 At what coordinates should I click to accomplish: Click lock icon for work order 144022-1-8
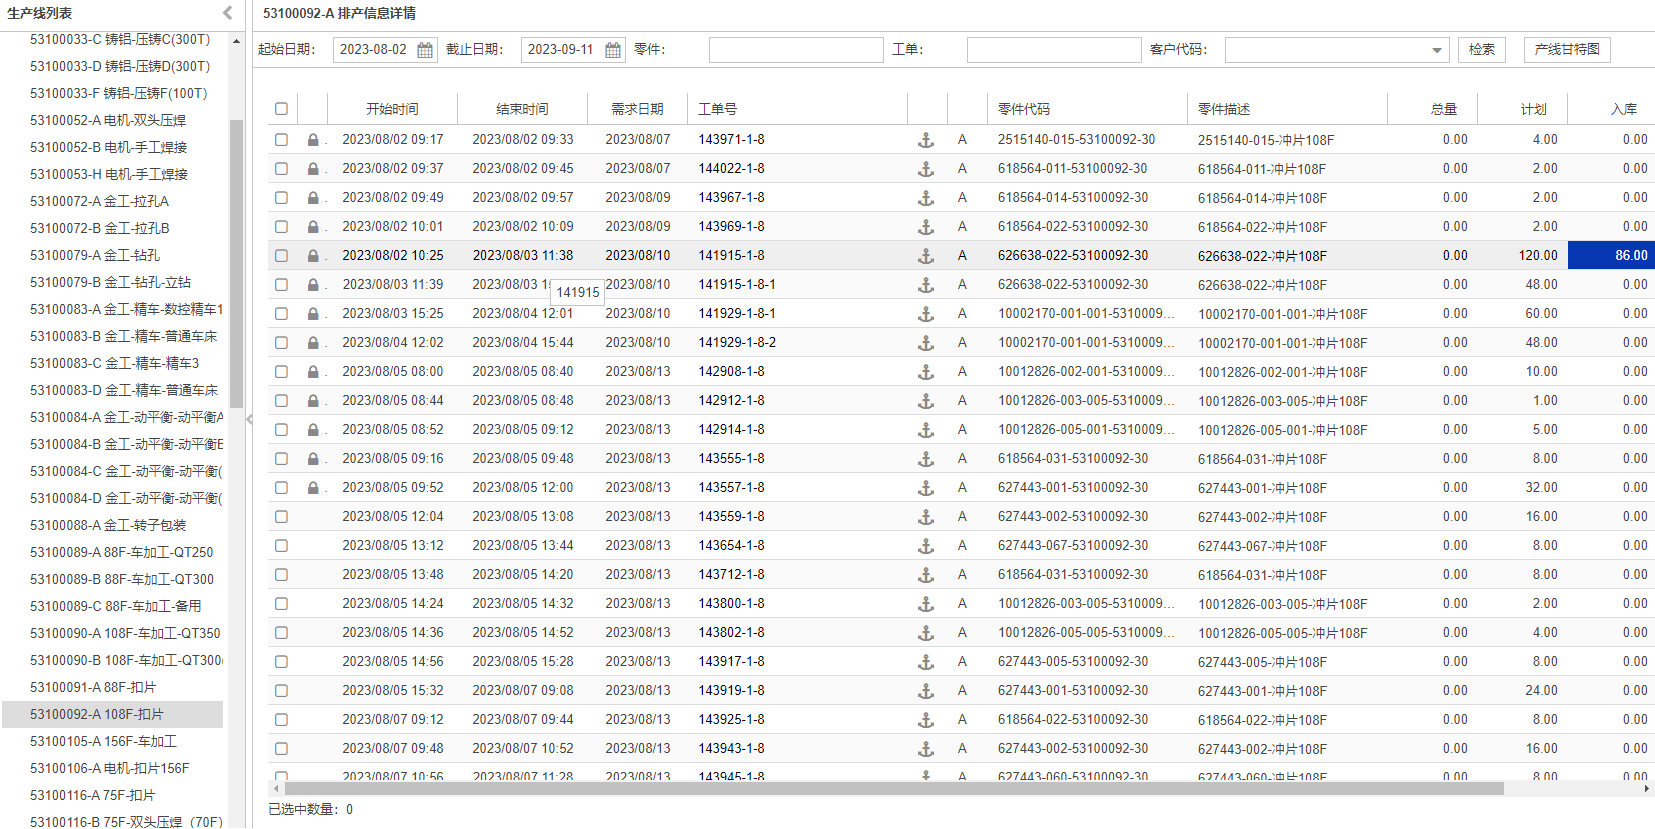313,169
